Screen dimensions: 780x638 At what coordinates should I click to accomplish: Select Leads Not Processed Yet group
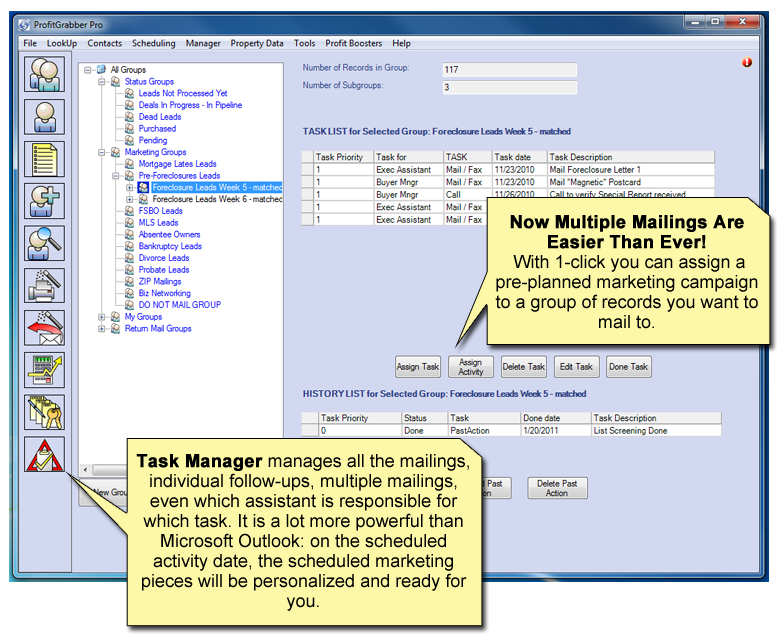click(183, 93)
